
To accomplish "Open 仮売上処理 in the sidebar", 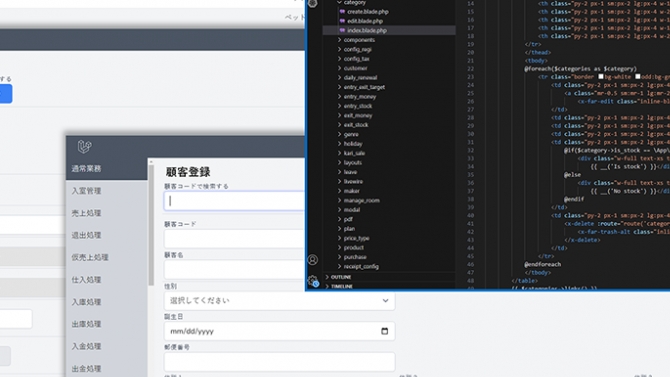I will pyautogui.click(x=90, y=257).
